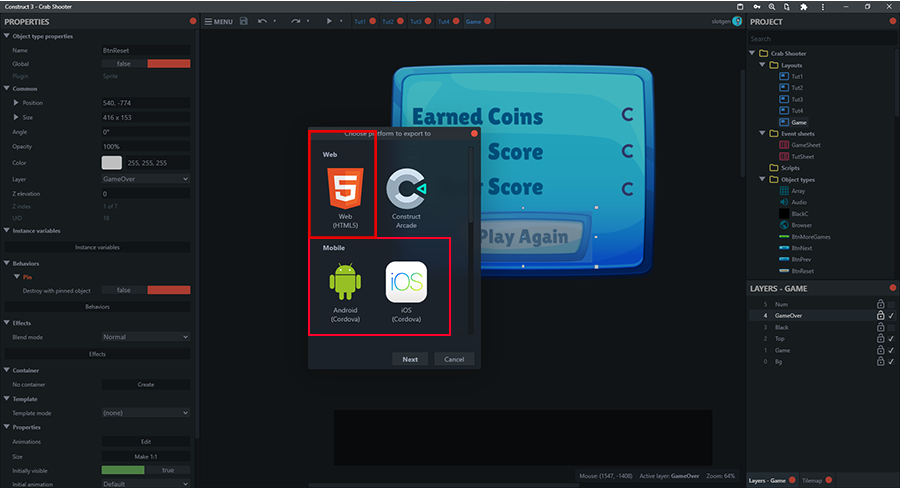Toggle lock on the Num layer

[880, 304]
